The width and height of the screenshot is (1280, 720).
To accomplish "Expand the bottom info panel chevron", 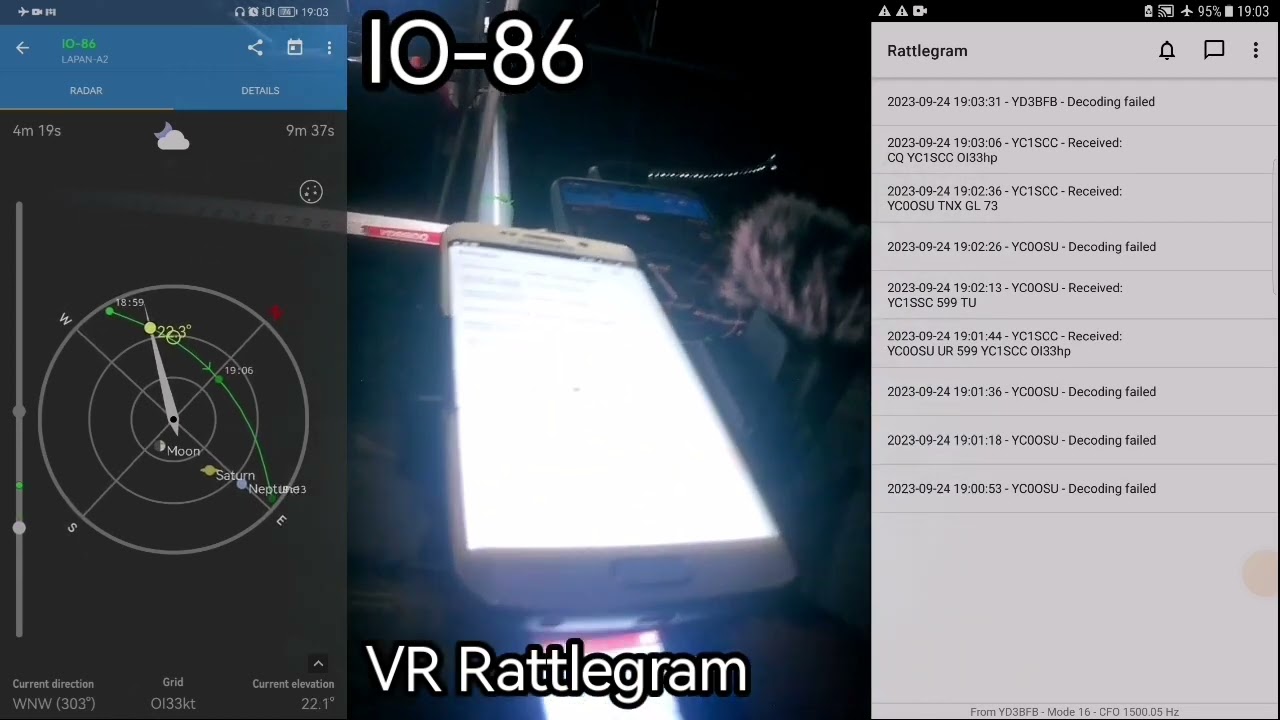I will (318, 663).
